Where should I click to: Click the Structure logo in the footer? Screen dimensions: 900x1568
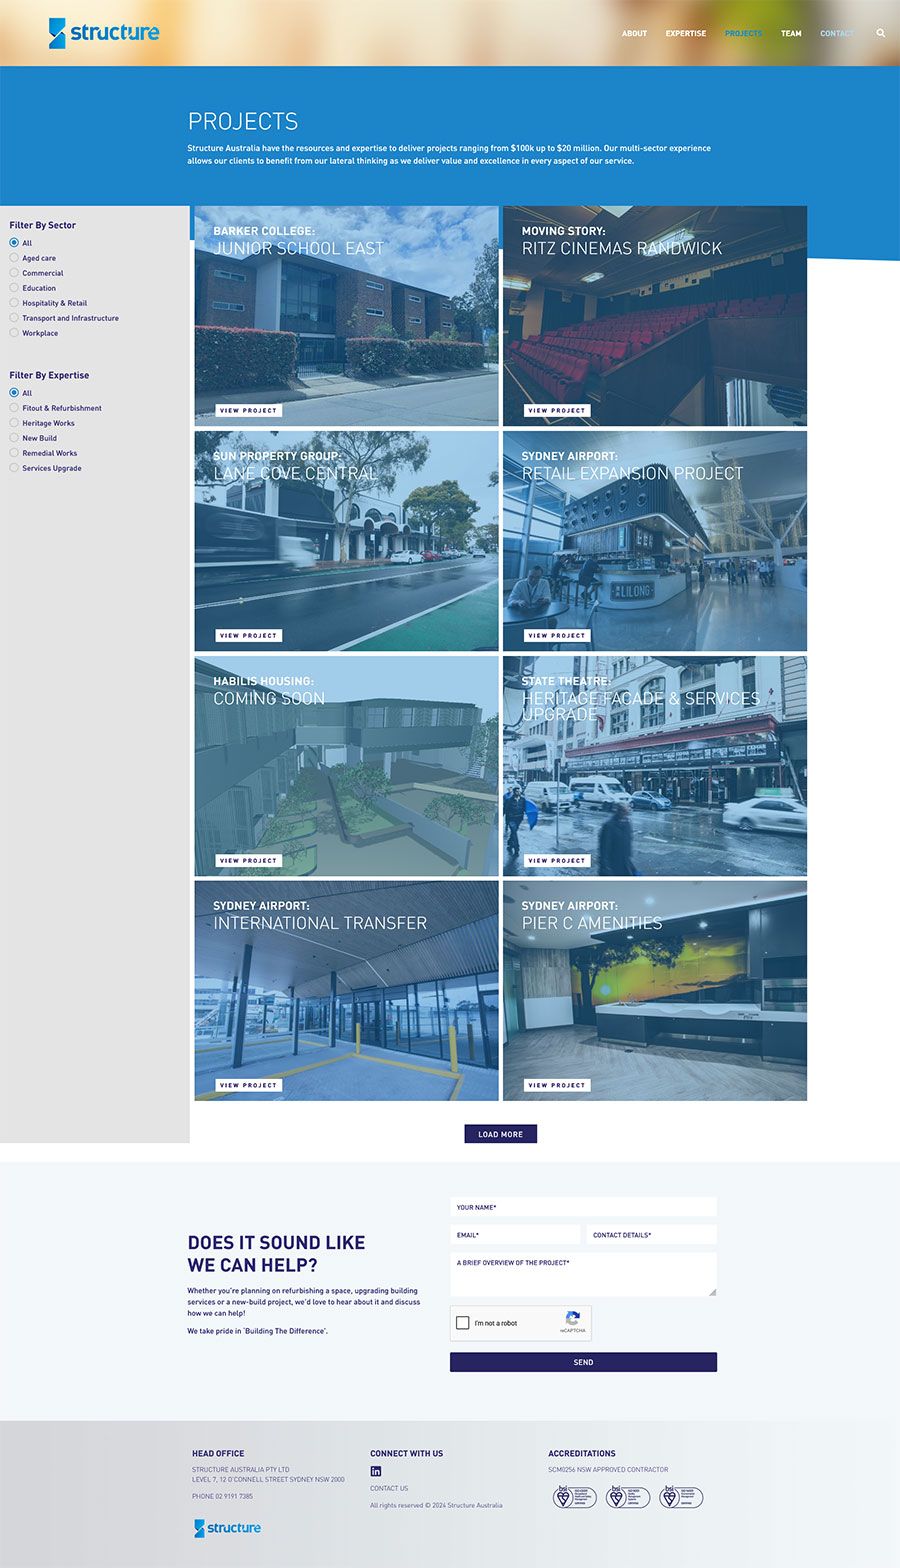(x=227, y=1528)
